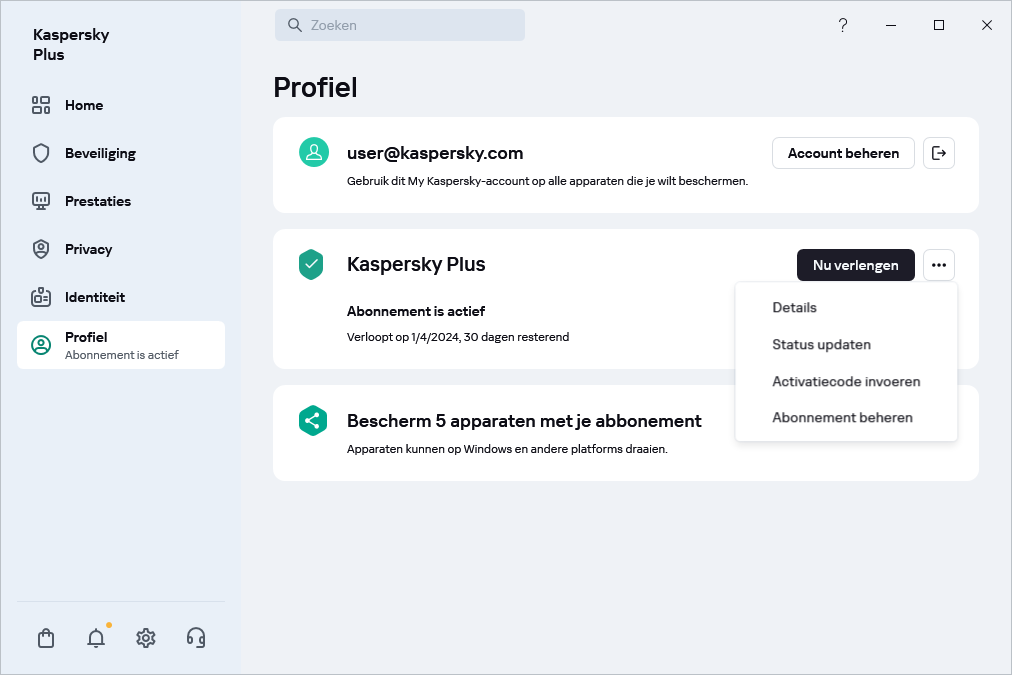Click the question mark help icon
Image resolution: width=1012 pixels, height=675 pixels.
coord(843,25)
